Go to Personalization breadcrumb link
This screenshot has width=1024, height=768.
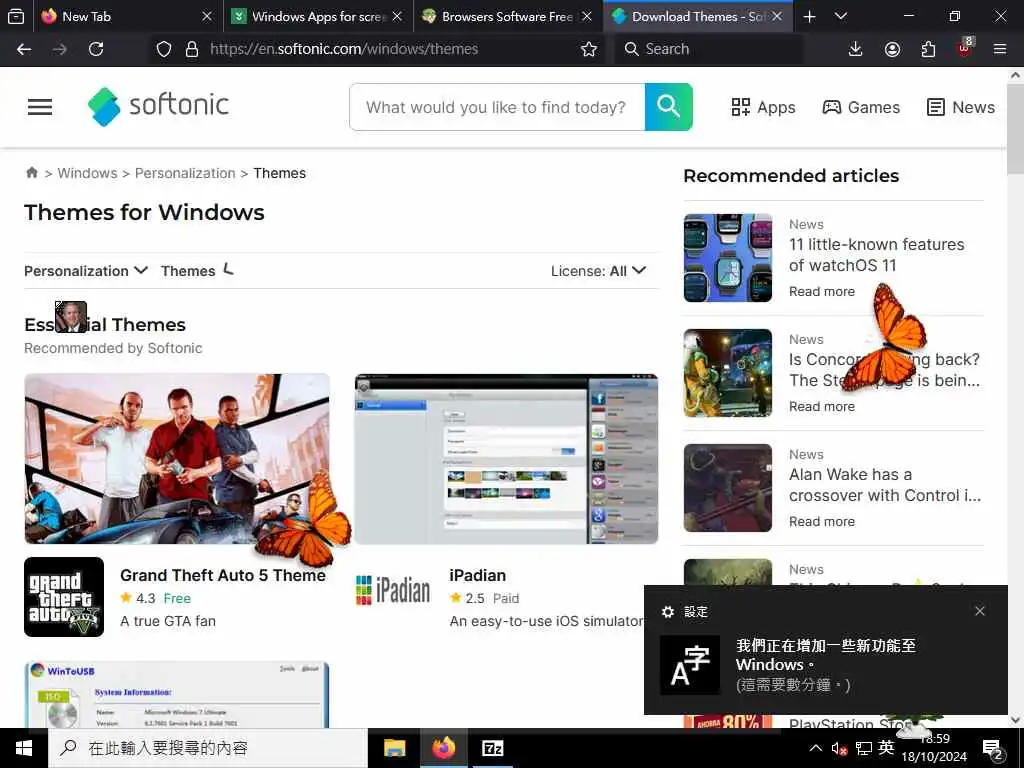click(185, 173)
